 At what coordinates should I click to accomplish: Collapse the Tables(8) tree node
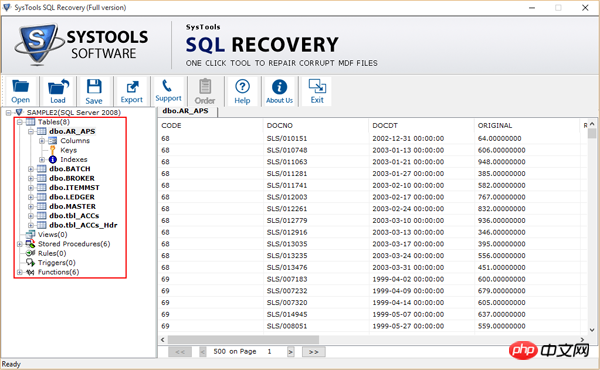pos(20,122)
